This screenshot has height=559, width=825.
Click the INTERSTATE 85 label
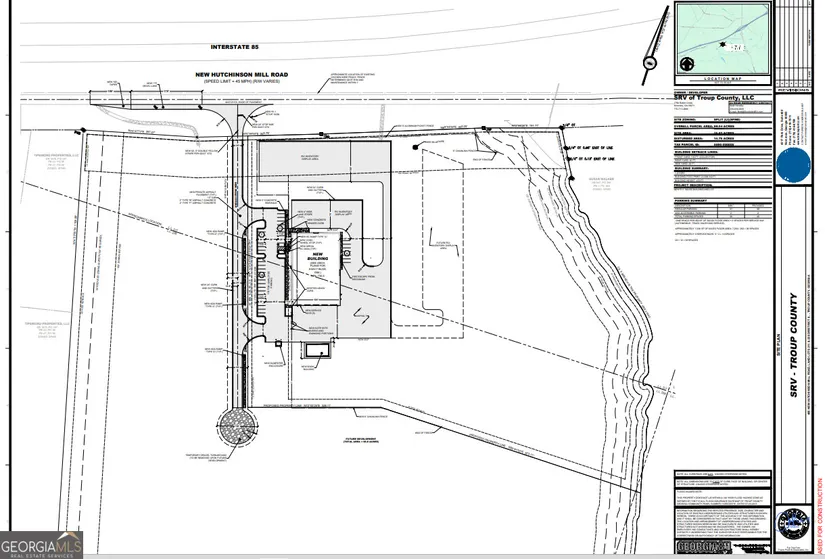point(242,47)
